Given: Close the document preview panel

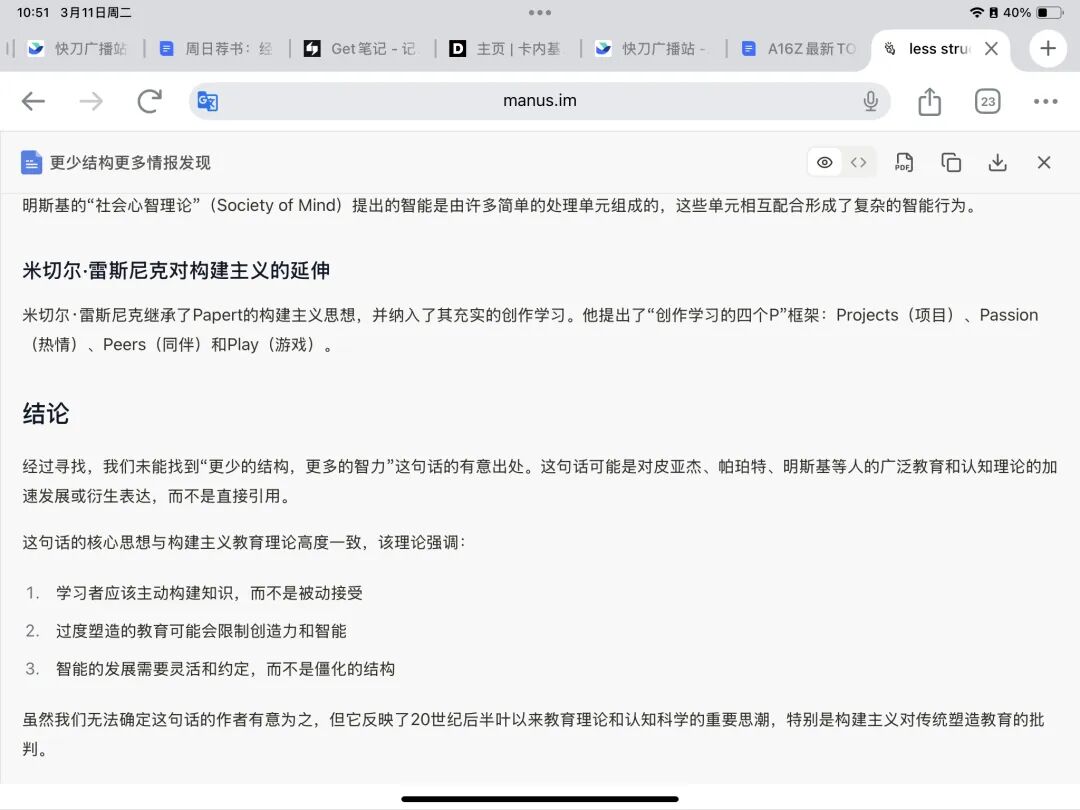Looking at the screenshot, I should coord(1044,163).
